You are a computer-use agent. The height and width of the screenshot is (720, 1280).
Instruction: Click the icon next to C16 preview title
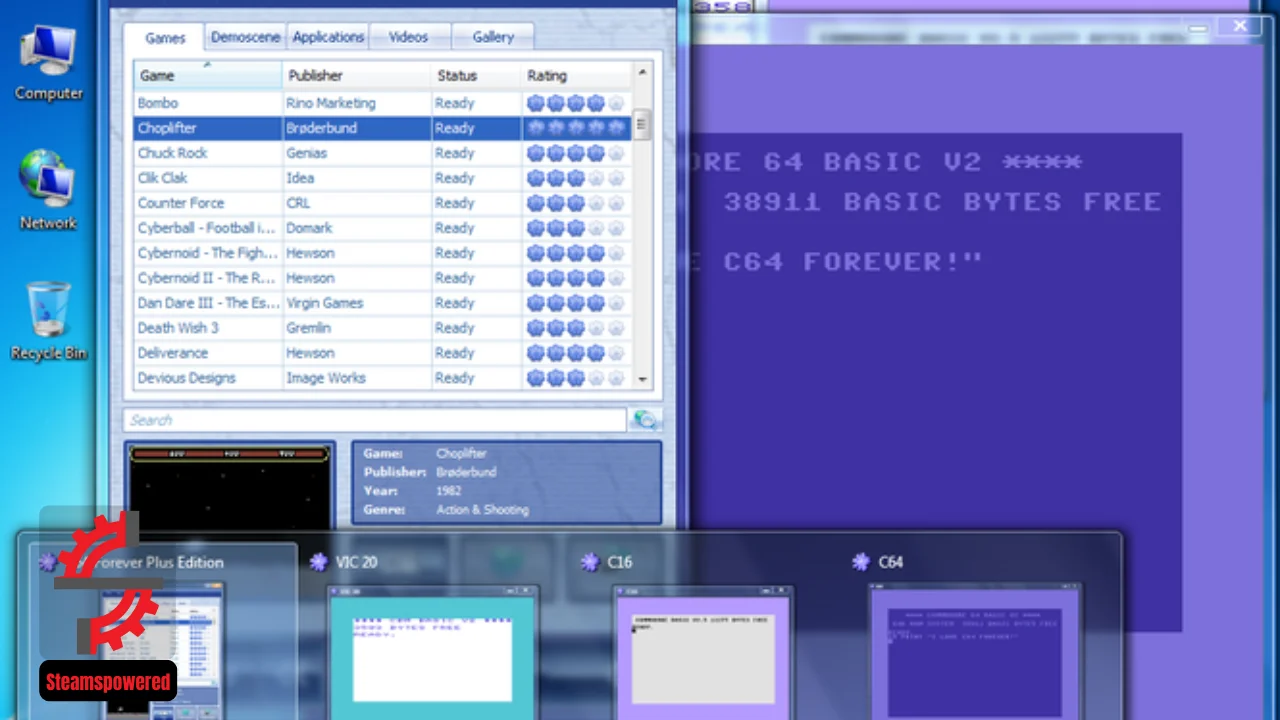pyautogui.click(x=591, y=562)
